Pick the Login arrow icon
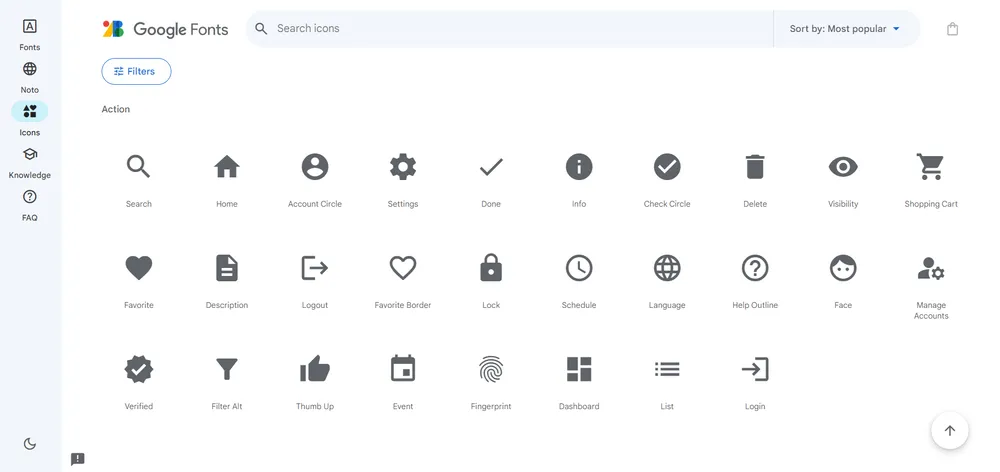 click(x=755, y=369)
